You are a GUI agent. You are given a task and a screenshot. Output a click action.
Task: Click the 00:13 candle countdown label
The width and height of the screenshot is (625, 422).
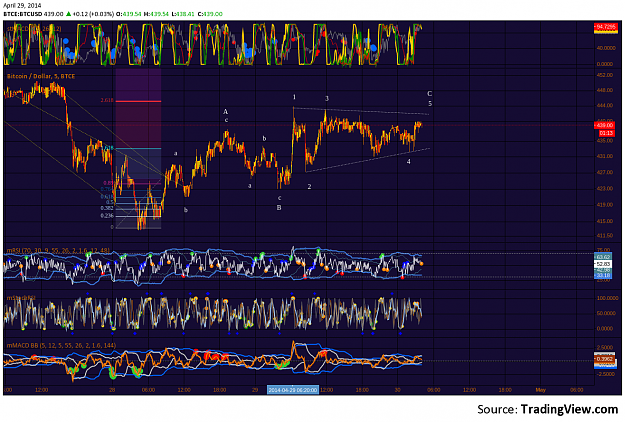point(605,133)
